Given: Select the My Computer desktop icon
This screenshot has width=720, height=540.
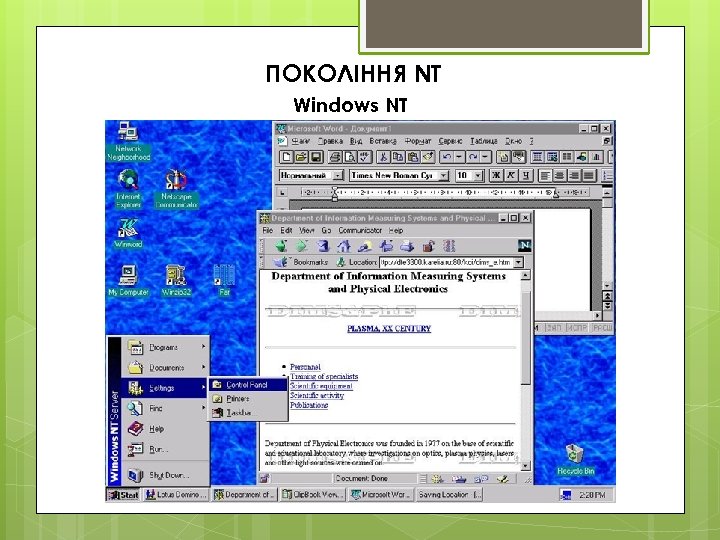Looking at the screenshot, I should pyautogui.click(x=128, y=281).
